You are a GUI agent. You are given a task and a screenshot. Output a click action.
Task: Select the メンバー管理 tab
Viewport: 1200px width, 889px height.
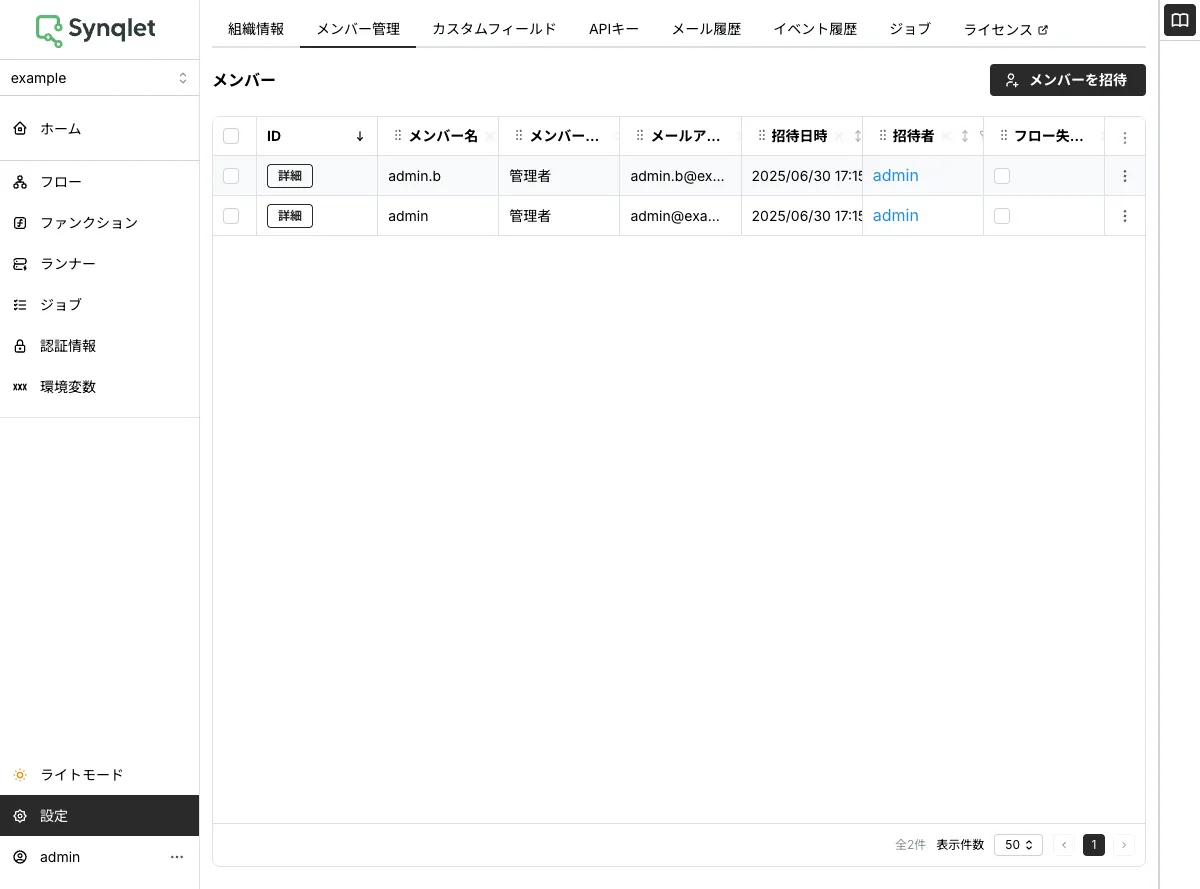(358, 29)
